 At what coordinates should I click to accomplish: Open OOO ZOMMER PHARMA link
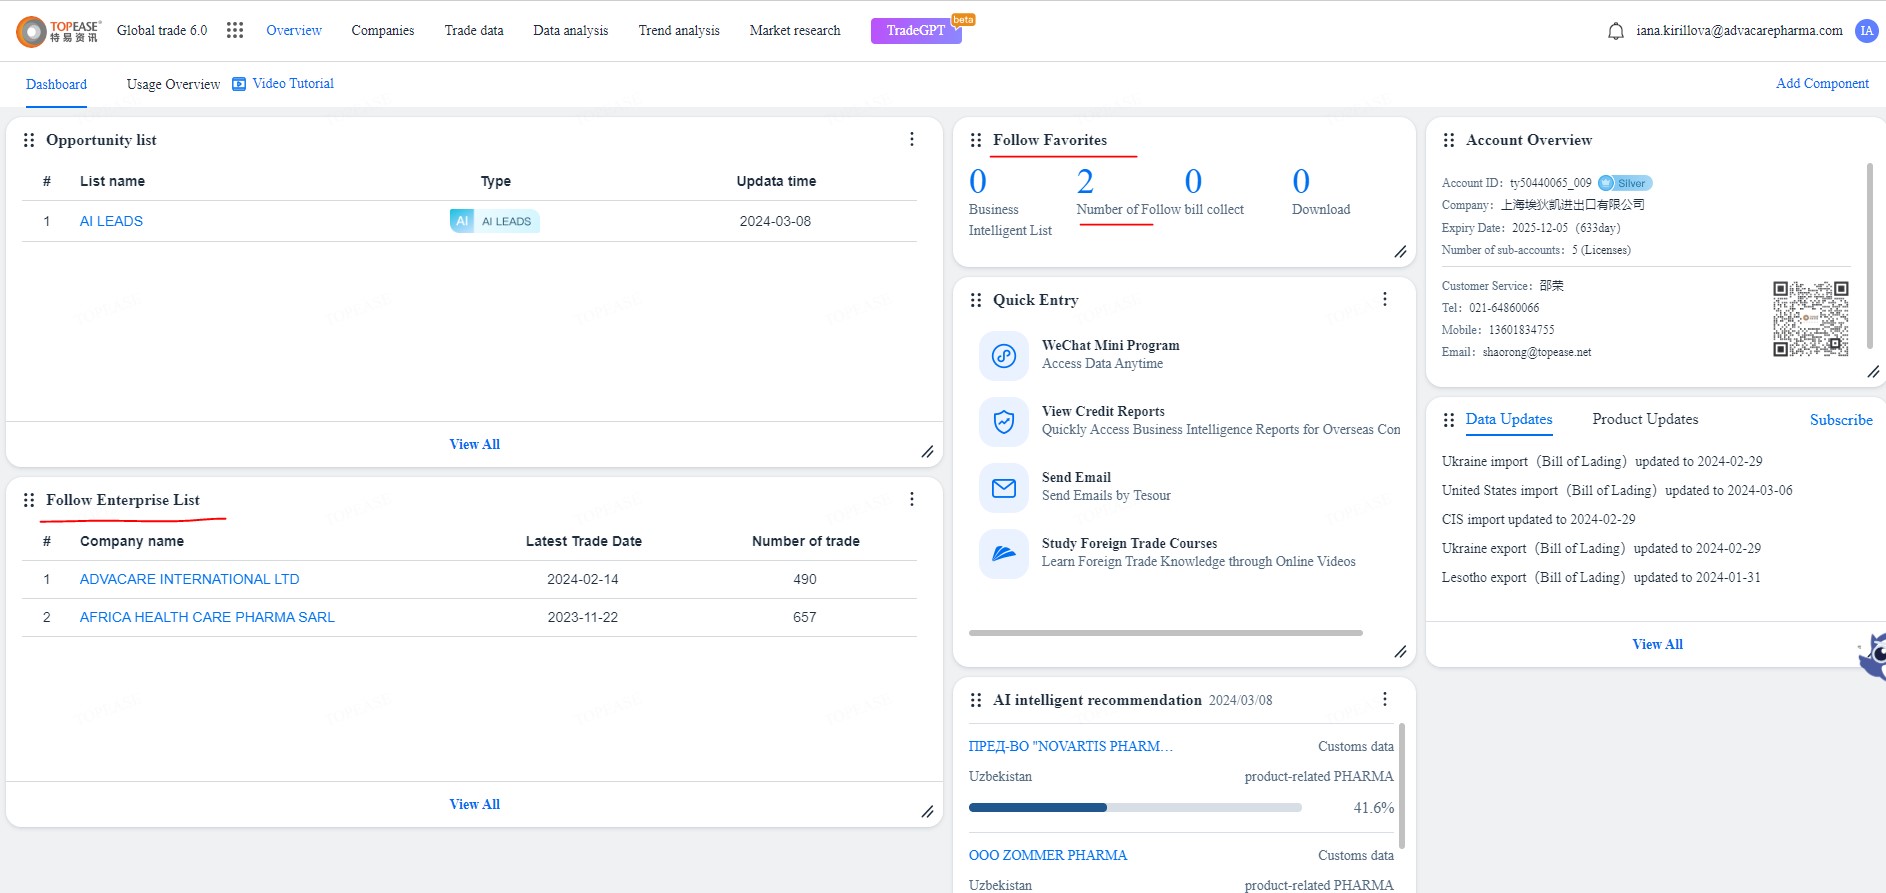[x=1048, y=856]
